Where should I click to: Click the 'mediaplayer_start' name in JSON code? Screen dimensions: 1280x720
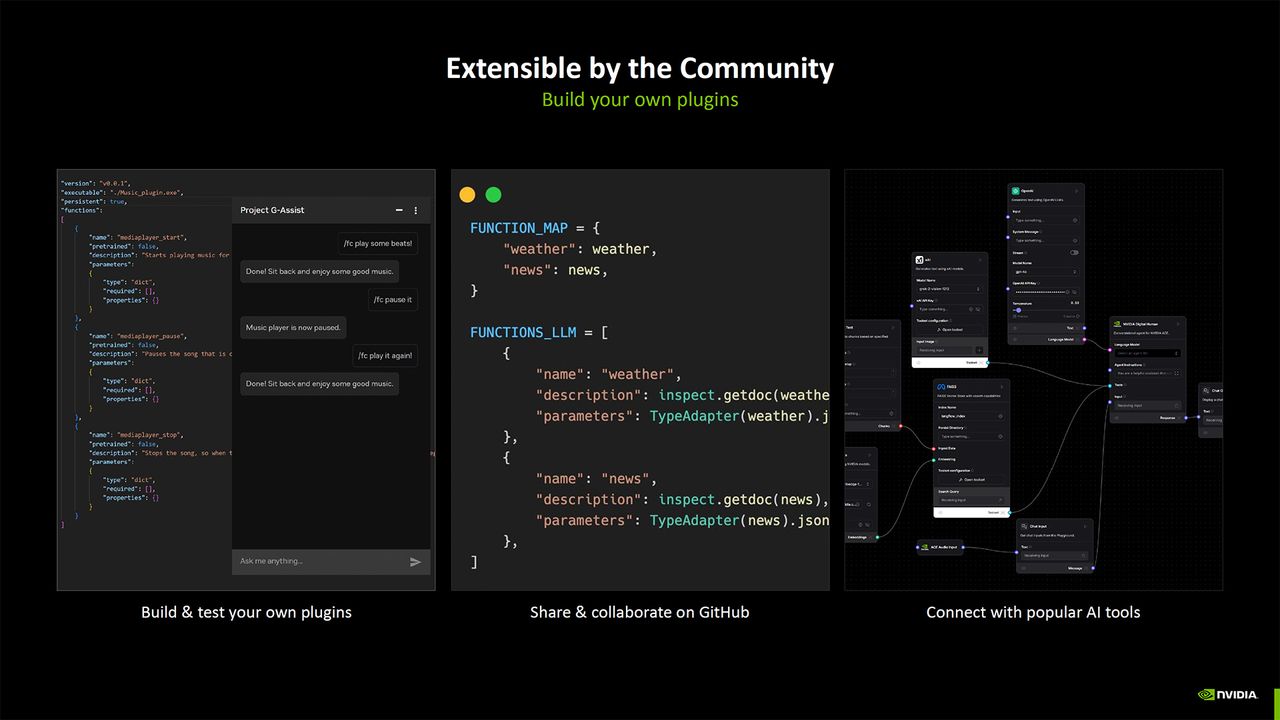pyautogui.click(x=151, y=237)
